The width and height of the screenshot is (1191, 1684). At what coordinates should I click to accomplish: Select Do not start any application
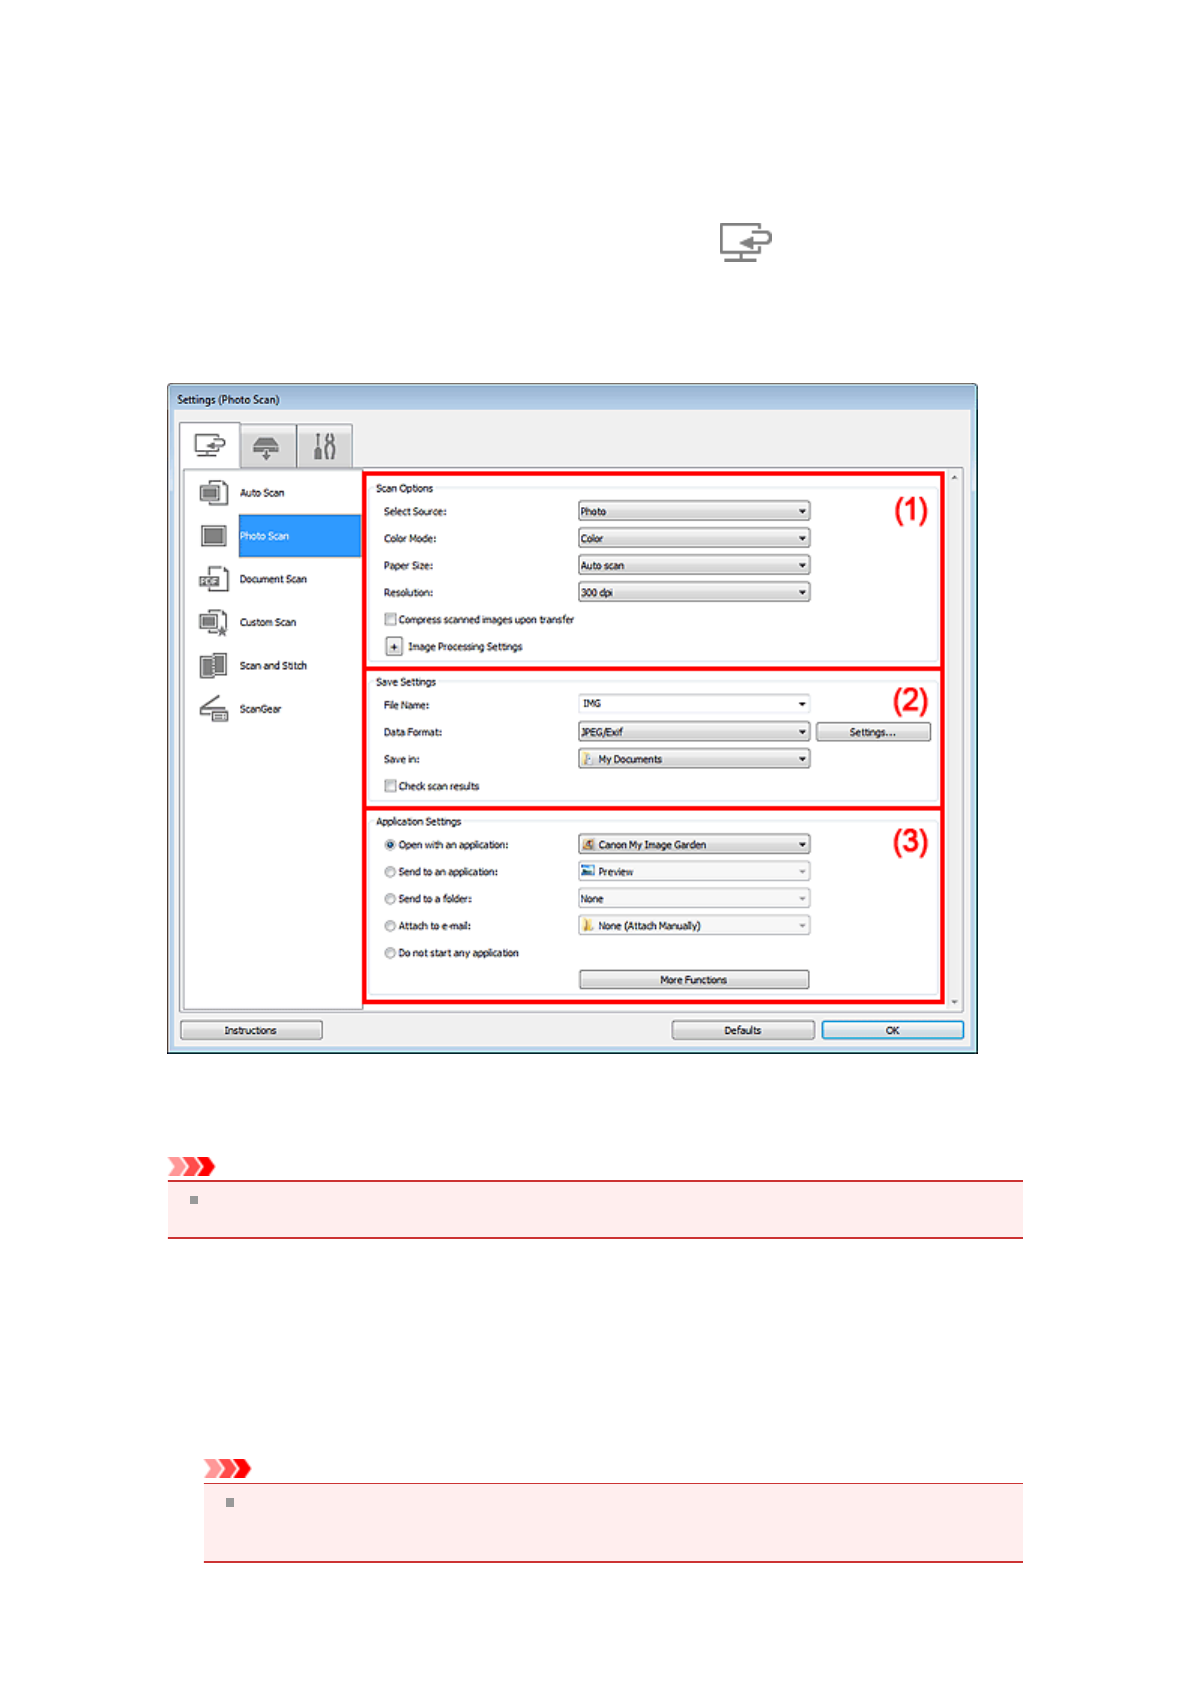click(x=390, y=953)
